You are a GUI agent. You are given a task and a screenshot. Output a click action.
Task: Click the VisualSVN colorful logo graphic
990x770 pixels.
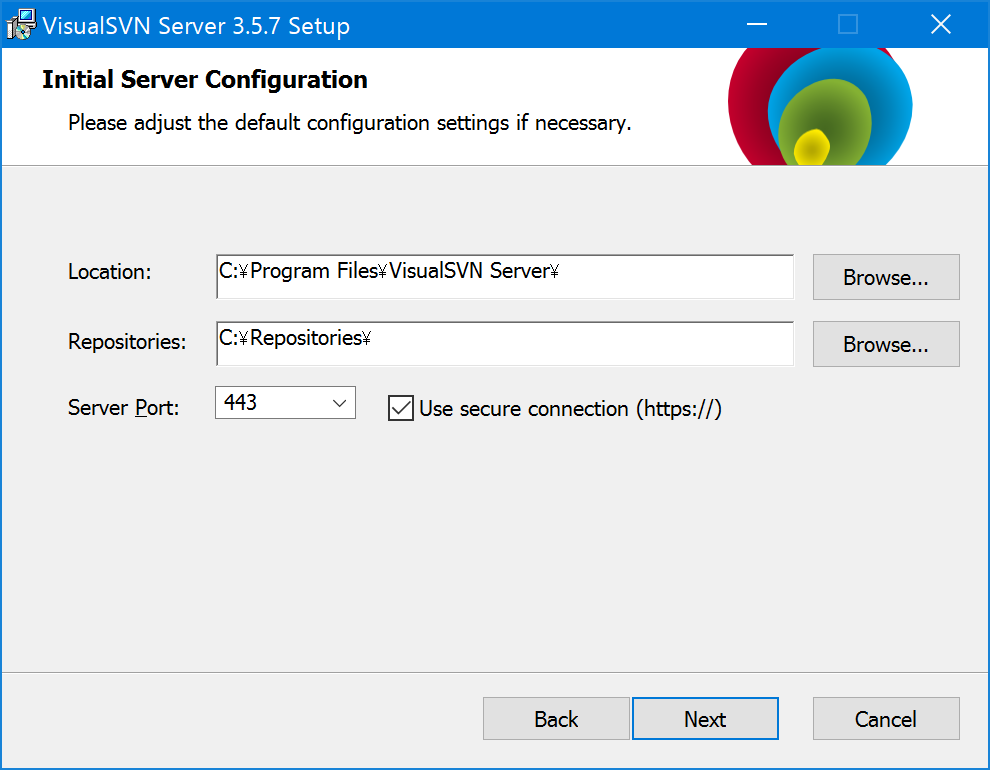820,108
